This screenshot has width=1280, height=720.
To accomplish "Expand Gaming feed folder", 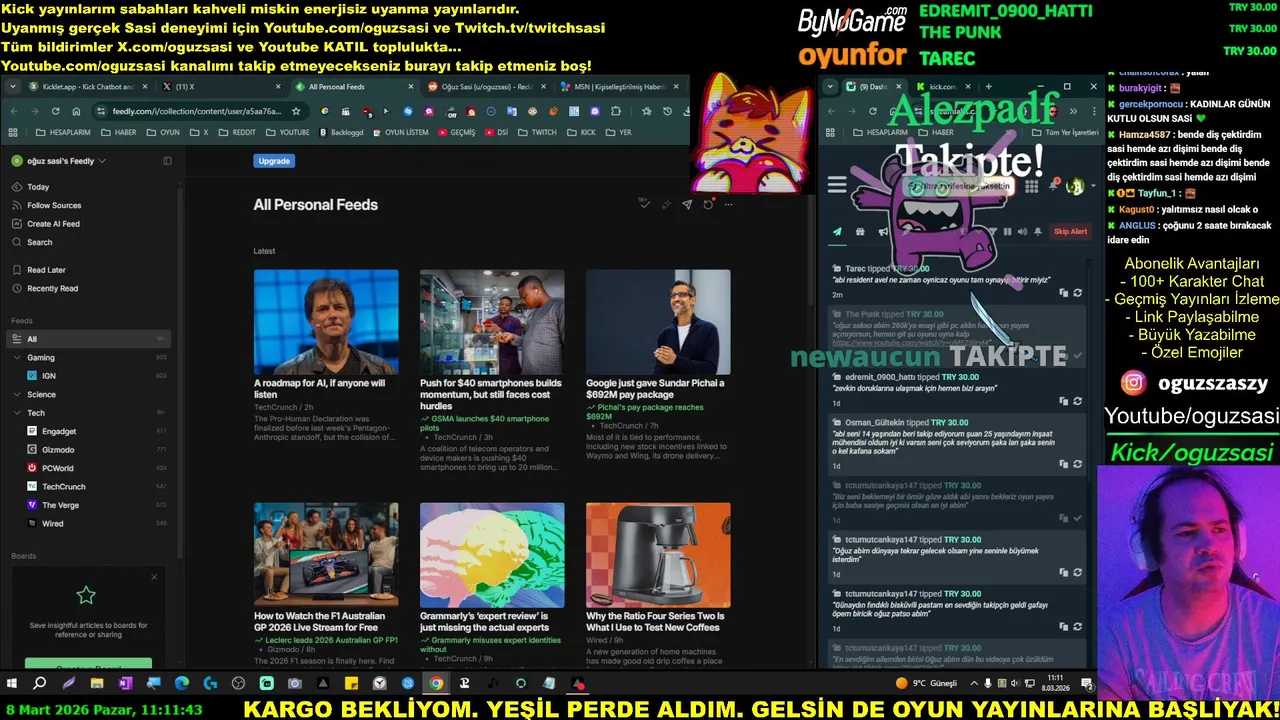I will pos(17,357).
